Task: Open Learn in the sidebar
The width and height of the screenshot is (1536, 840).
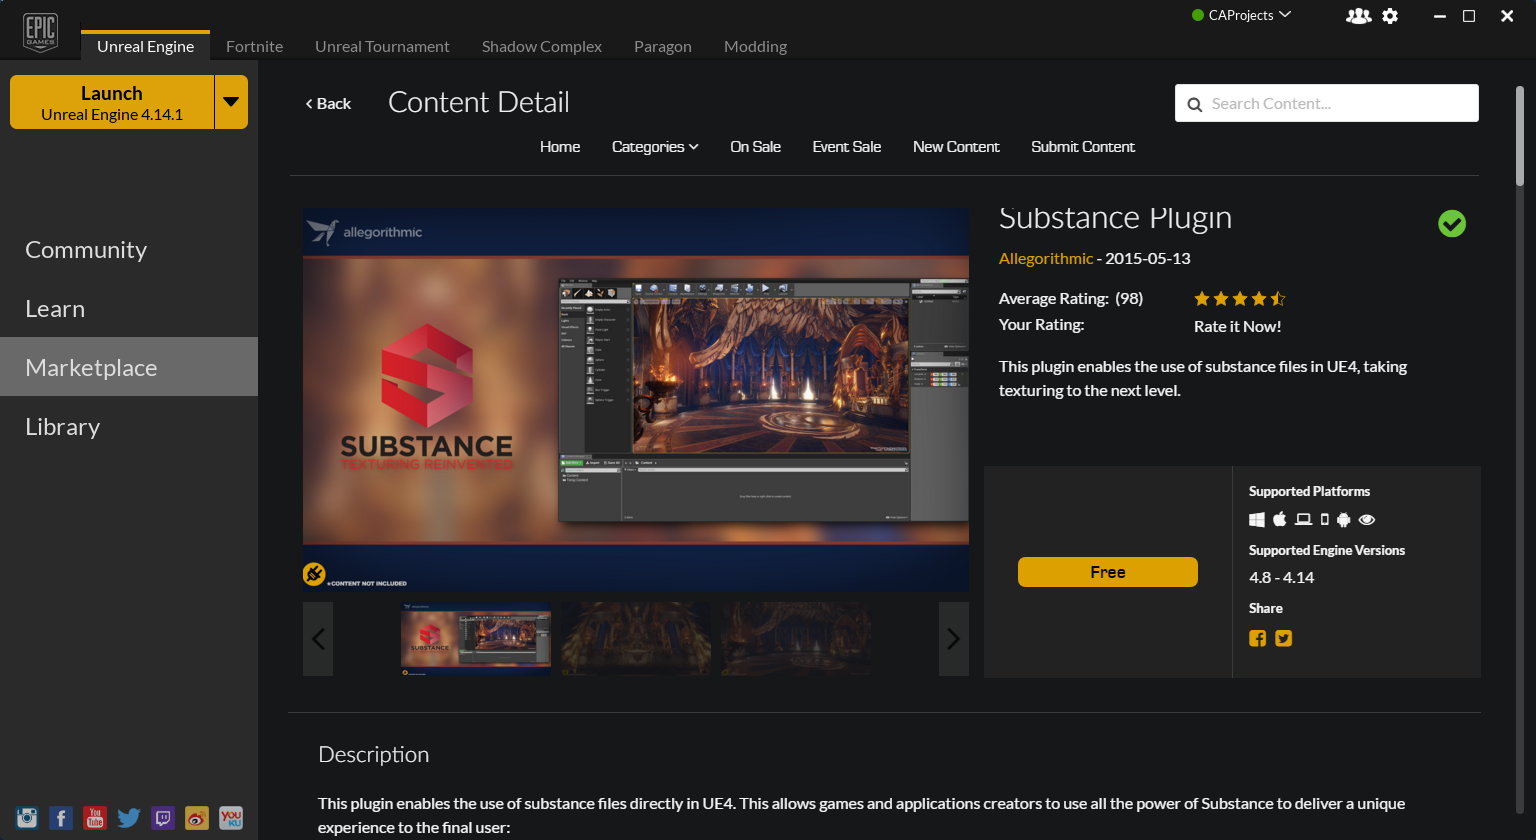Action: tap(129, 308)
